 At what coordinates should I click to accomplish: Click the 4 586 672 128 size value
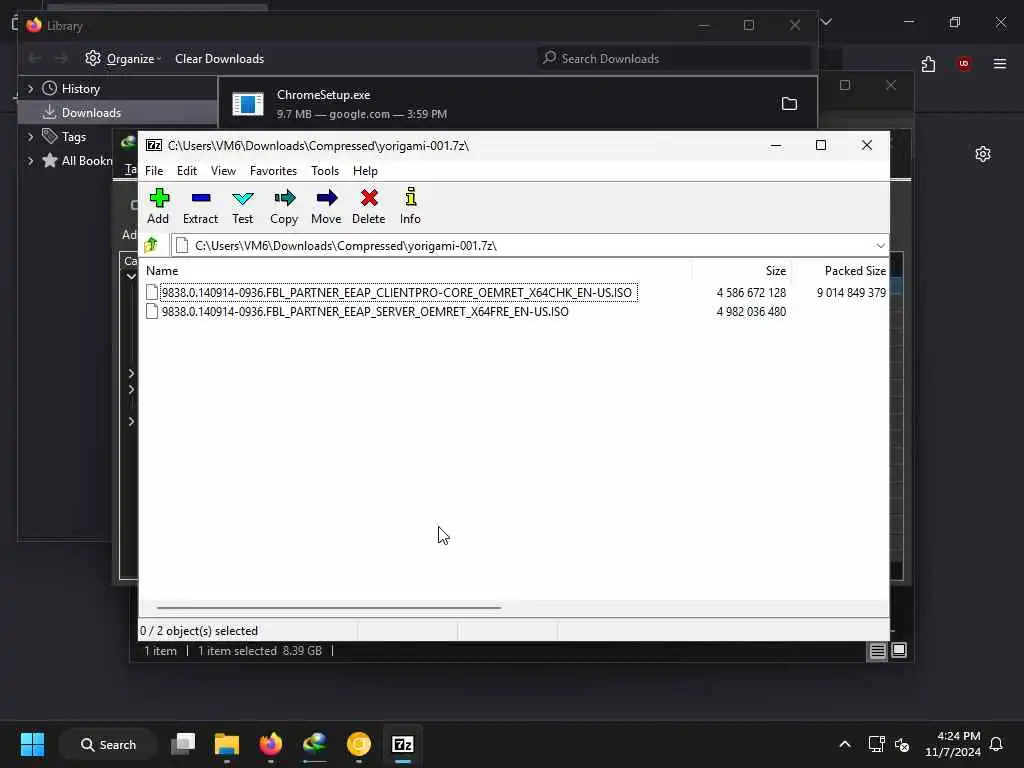click(x=751, y=293)
